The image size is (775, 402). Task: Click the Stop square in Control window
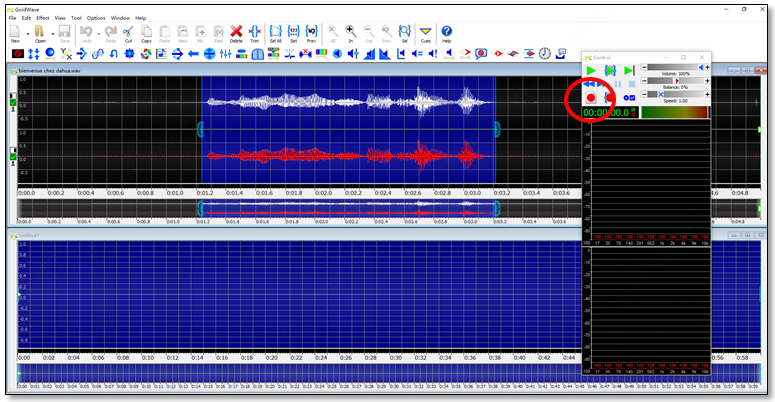pyautogui.click(x=632, y=85)
